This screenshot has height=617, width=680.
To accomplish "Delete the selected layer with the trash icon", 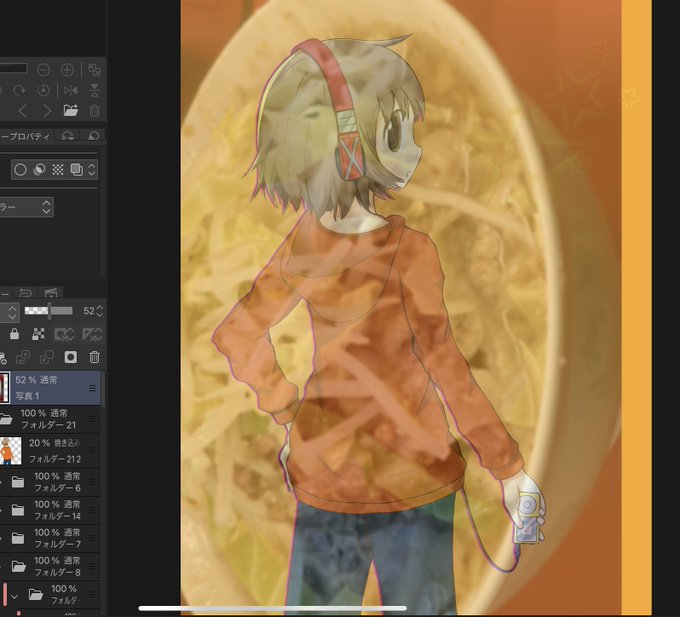I will click(94, 357).
